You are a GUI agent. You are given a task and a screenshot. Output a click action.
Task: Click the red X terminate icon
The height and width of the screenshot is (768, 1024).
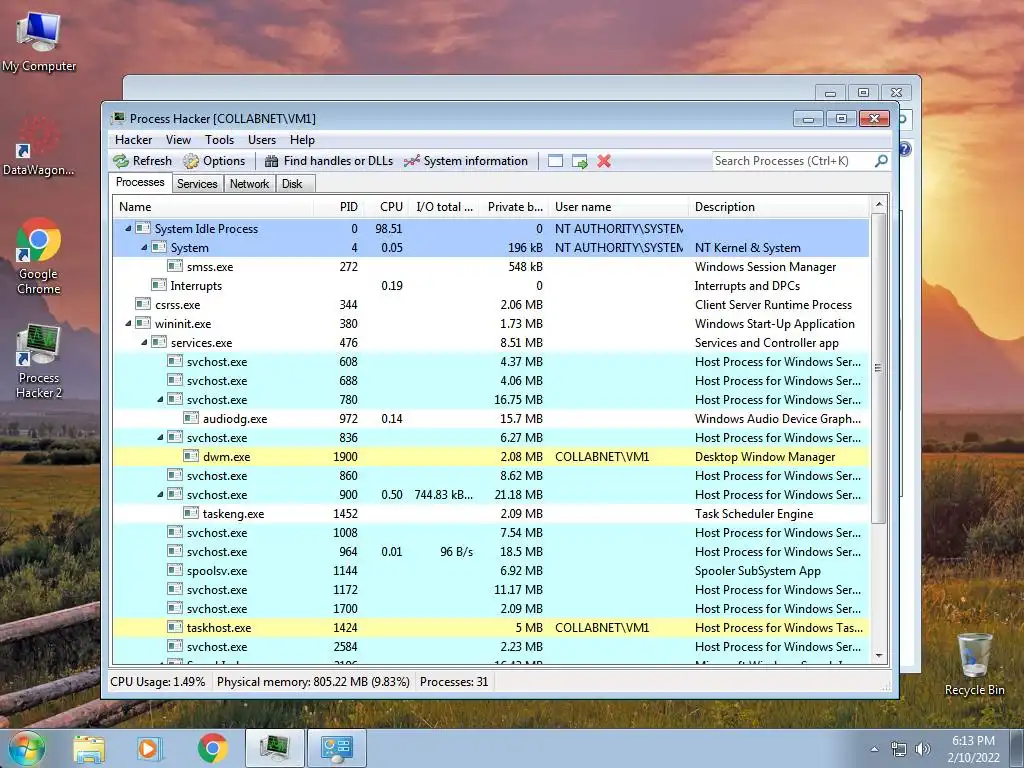604,161
